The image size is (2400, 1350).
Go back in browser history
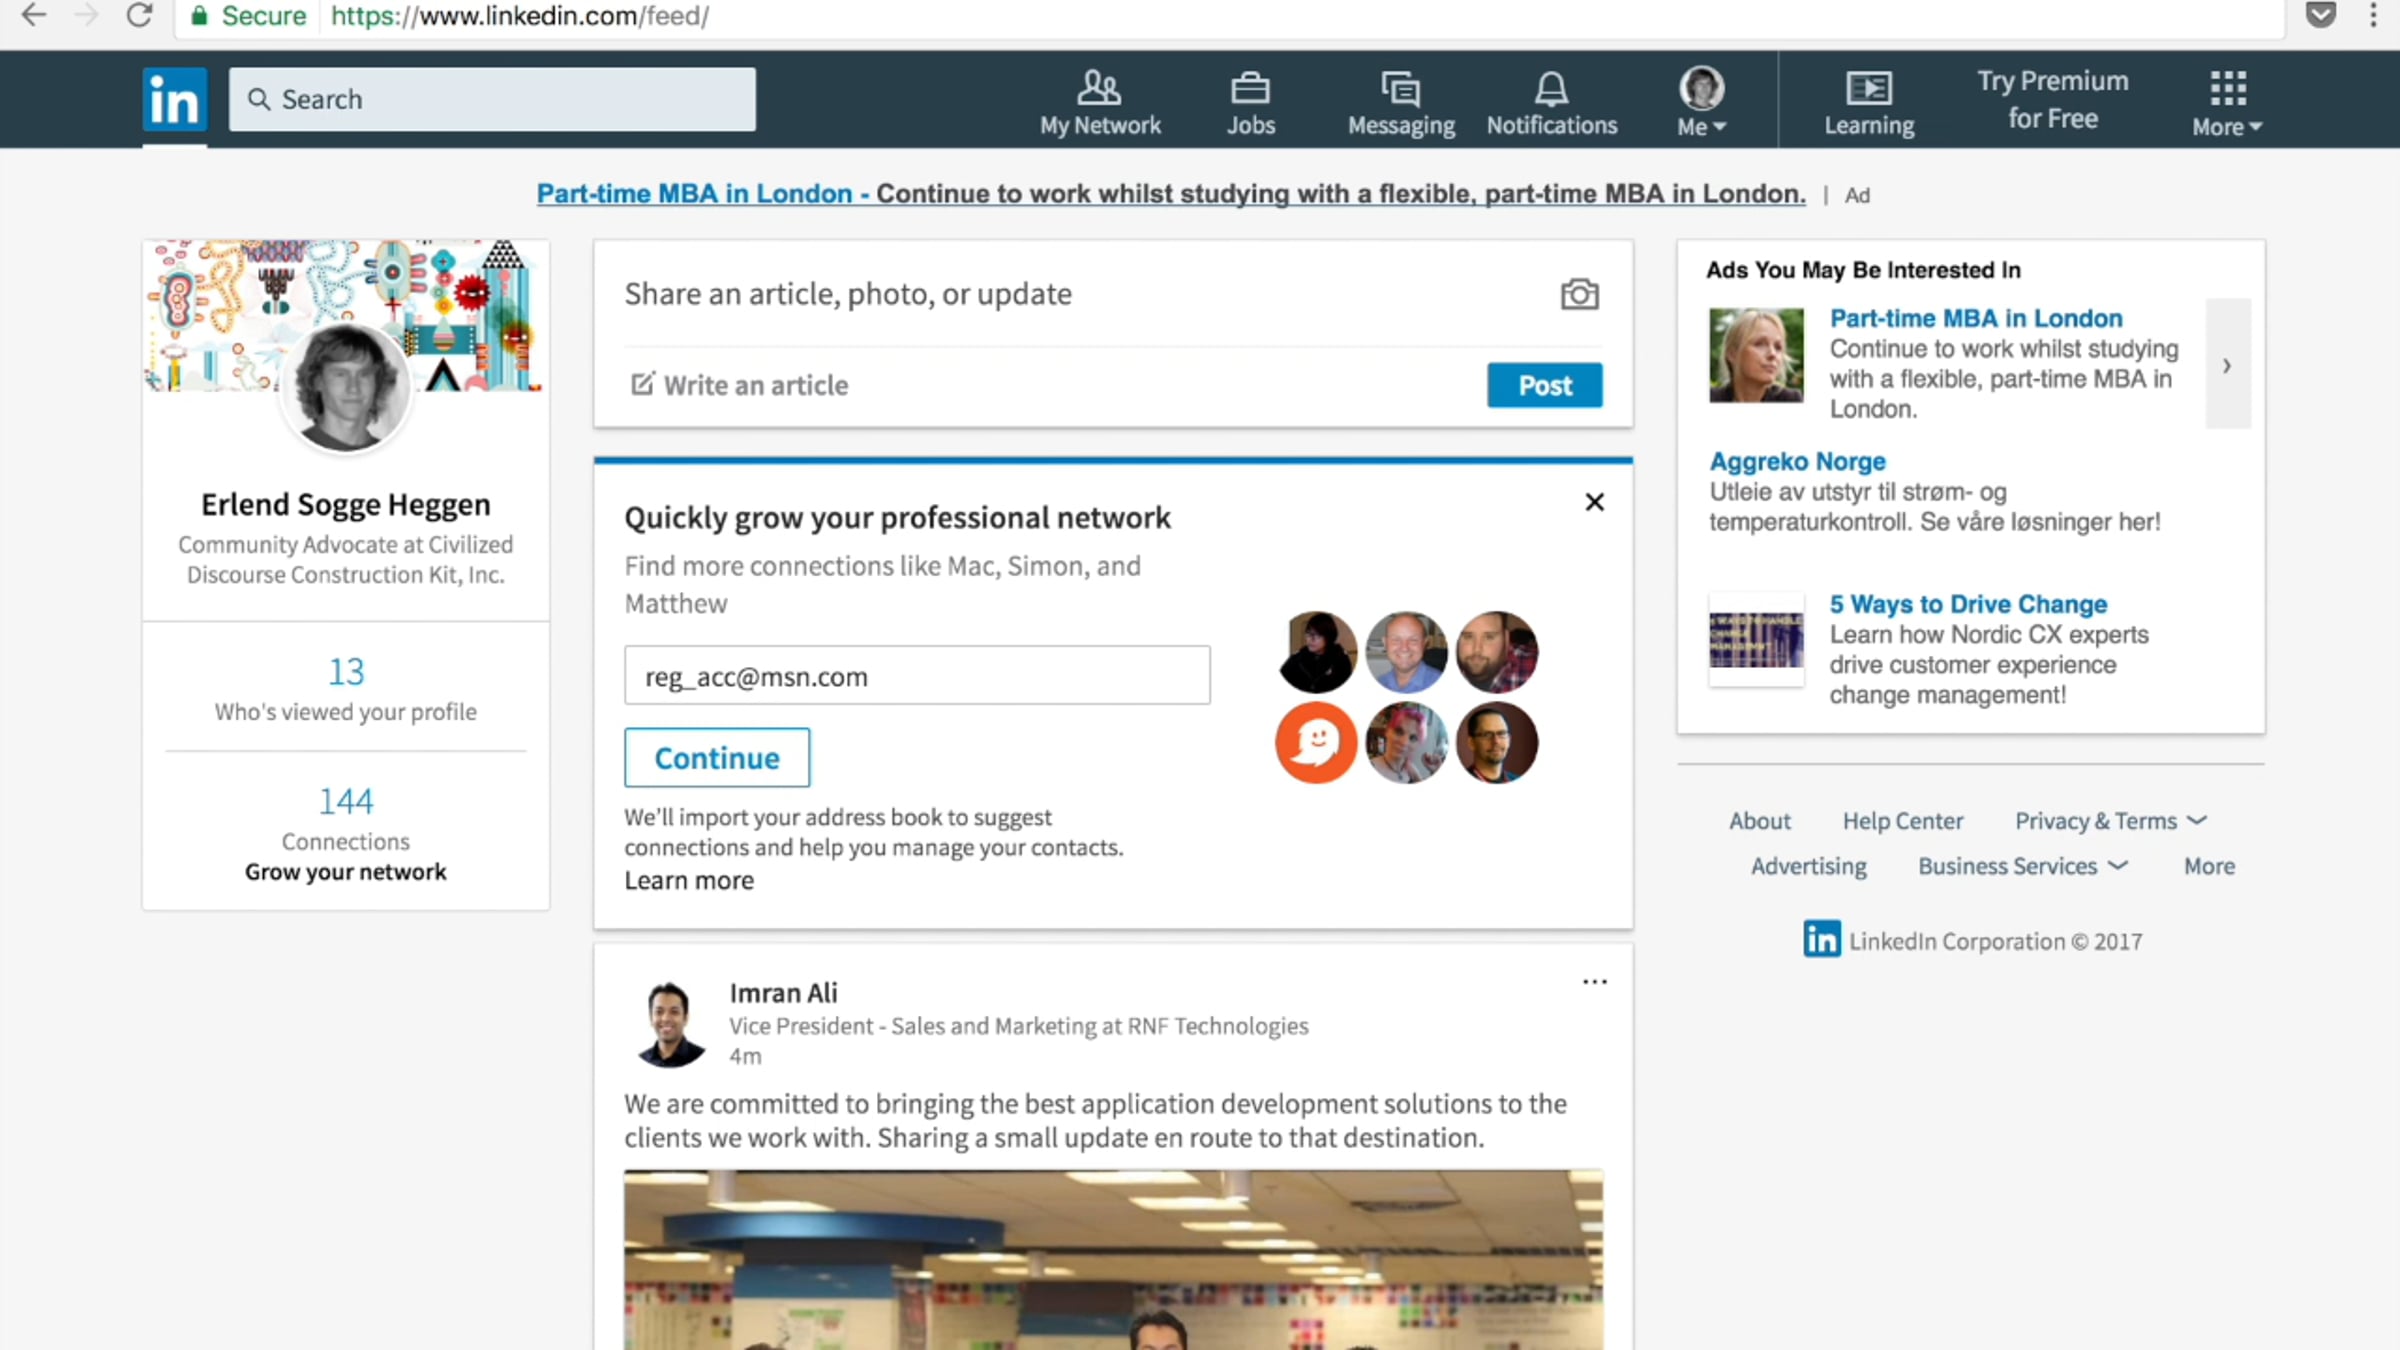34,16
